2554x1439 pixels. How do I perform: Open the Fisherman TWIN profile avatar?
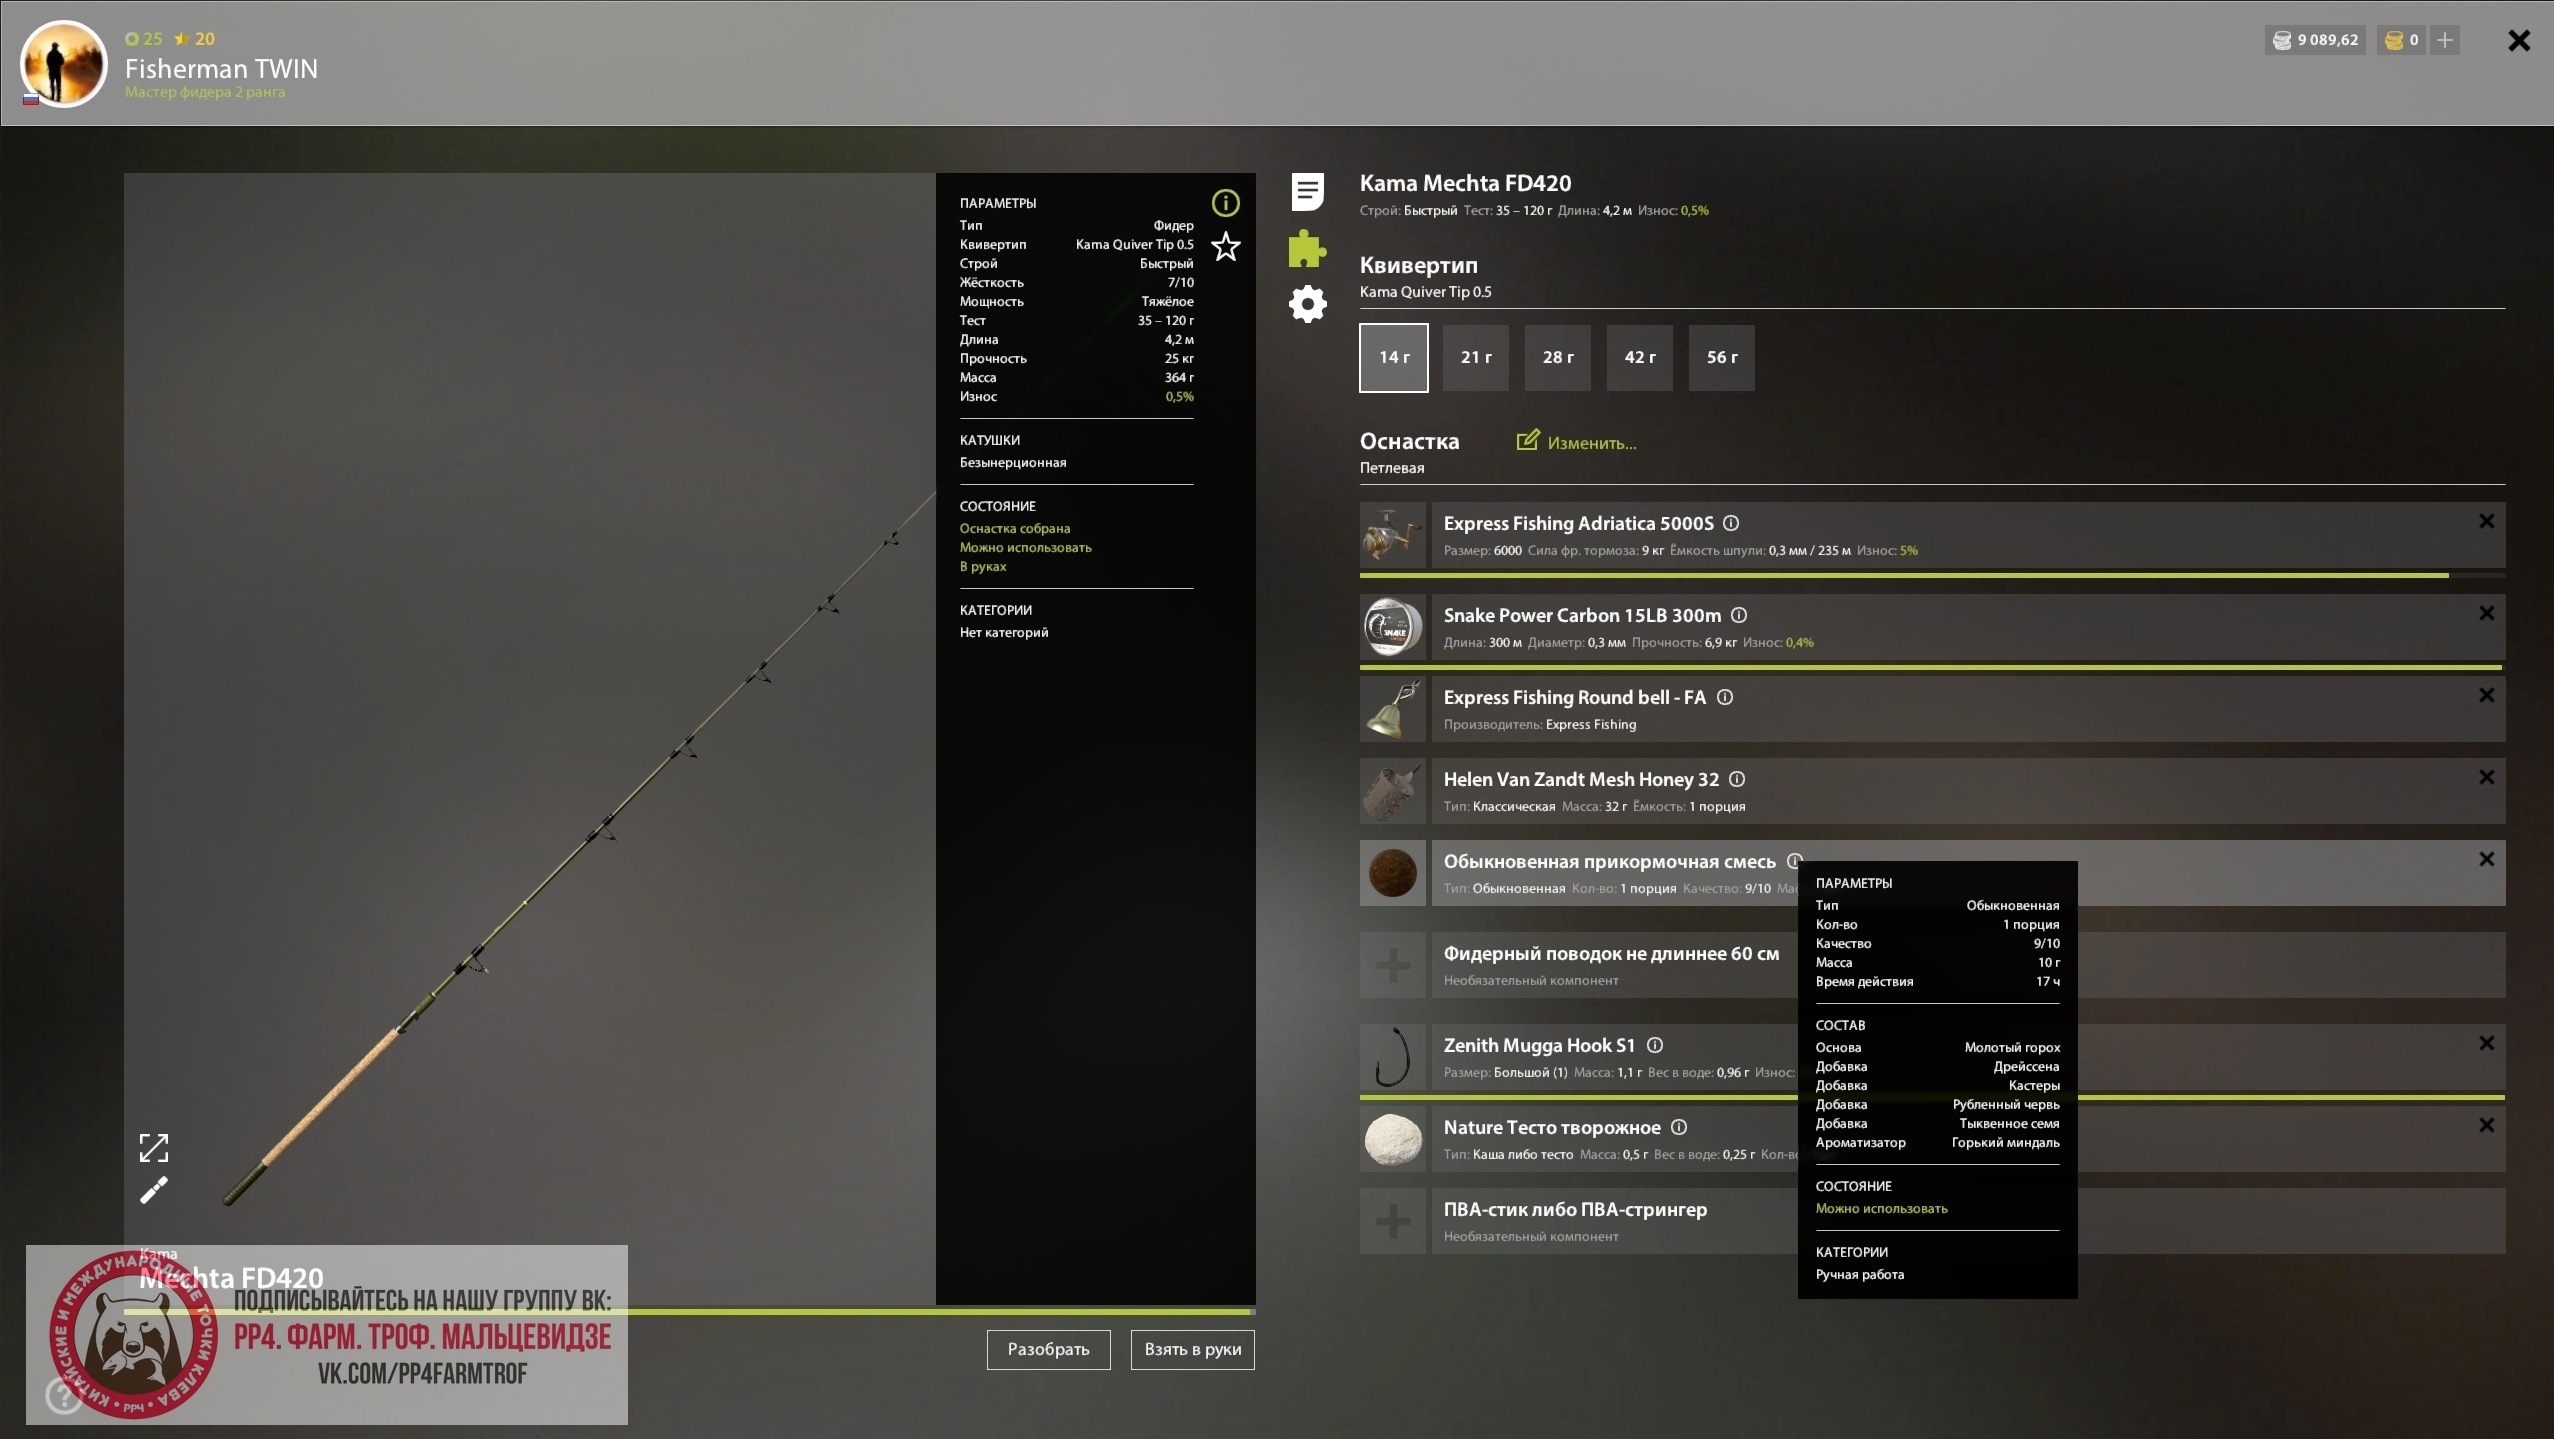point(64,64)
